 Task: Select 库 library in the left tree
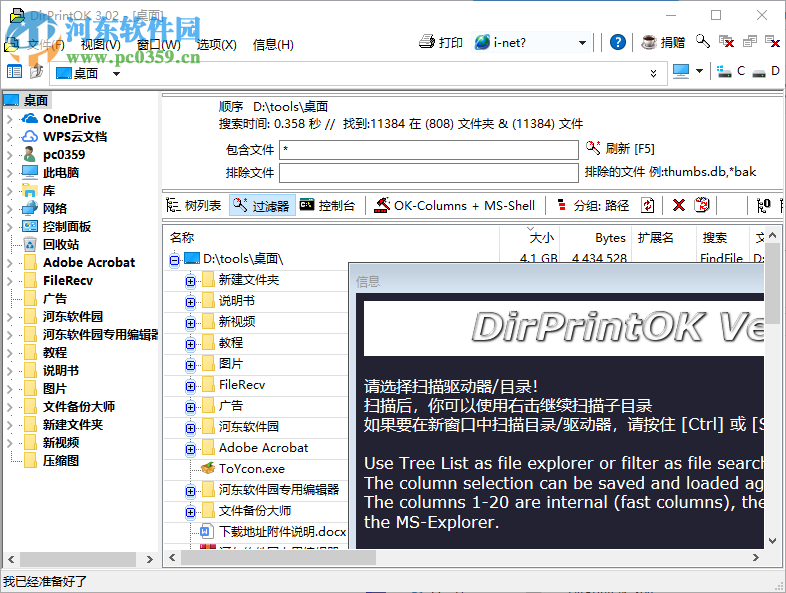click(49, 190)
